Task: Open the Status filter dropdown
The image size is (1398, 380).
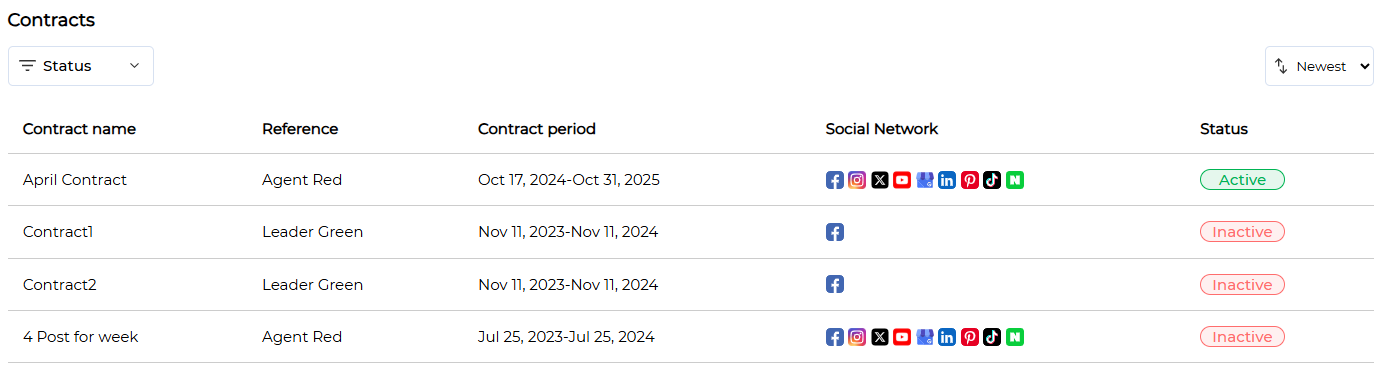Action: tap(81, 66)
